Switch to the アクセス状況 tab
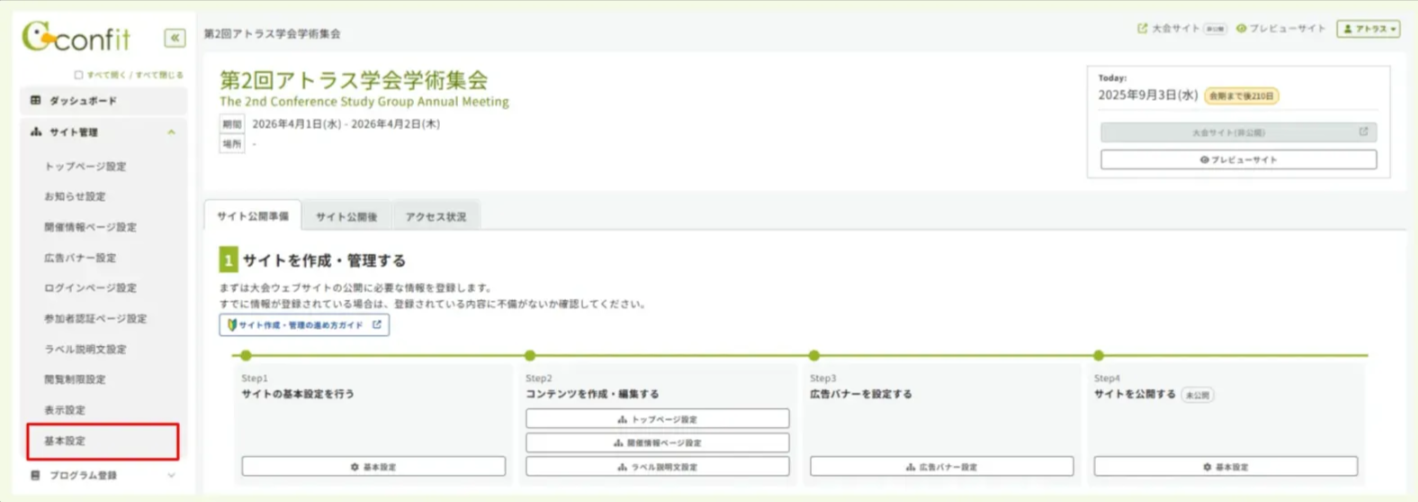1418x502 pixels. (435, 216)
